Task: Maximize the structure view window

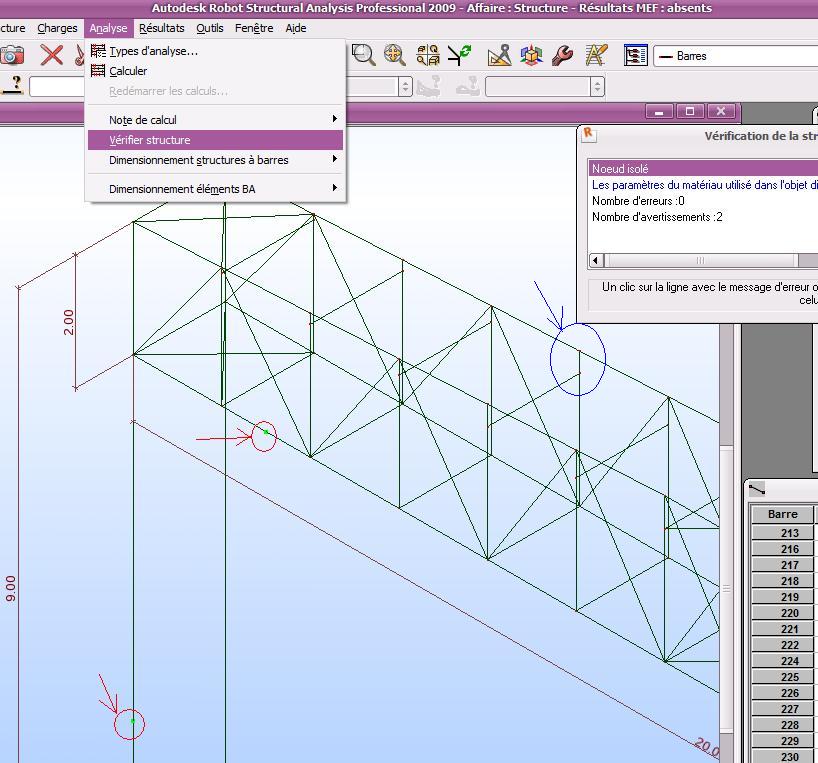Action: click(x=690, y=111)
